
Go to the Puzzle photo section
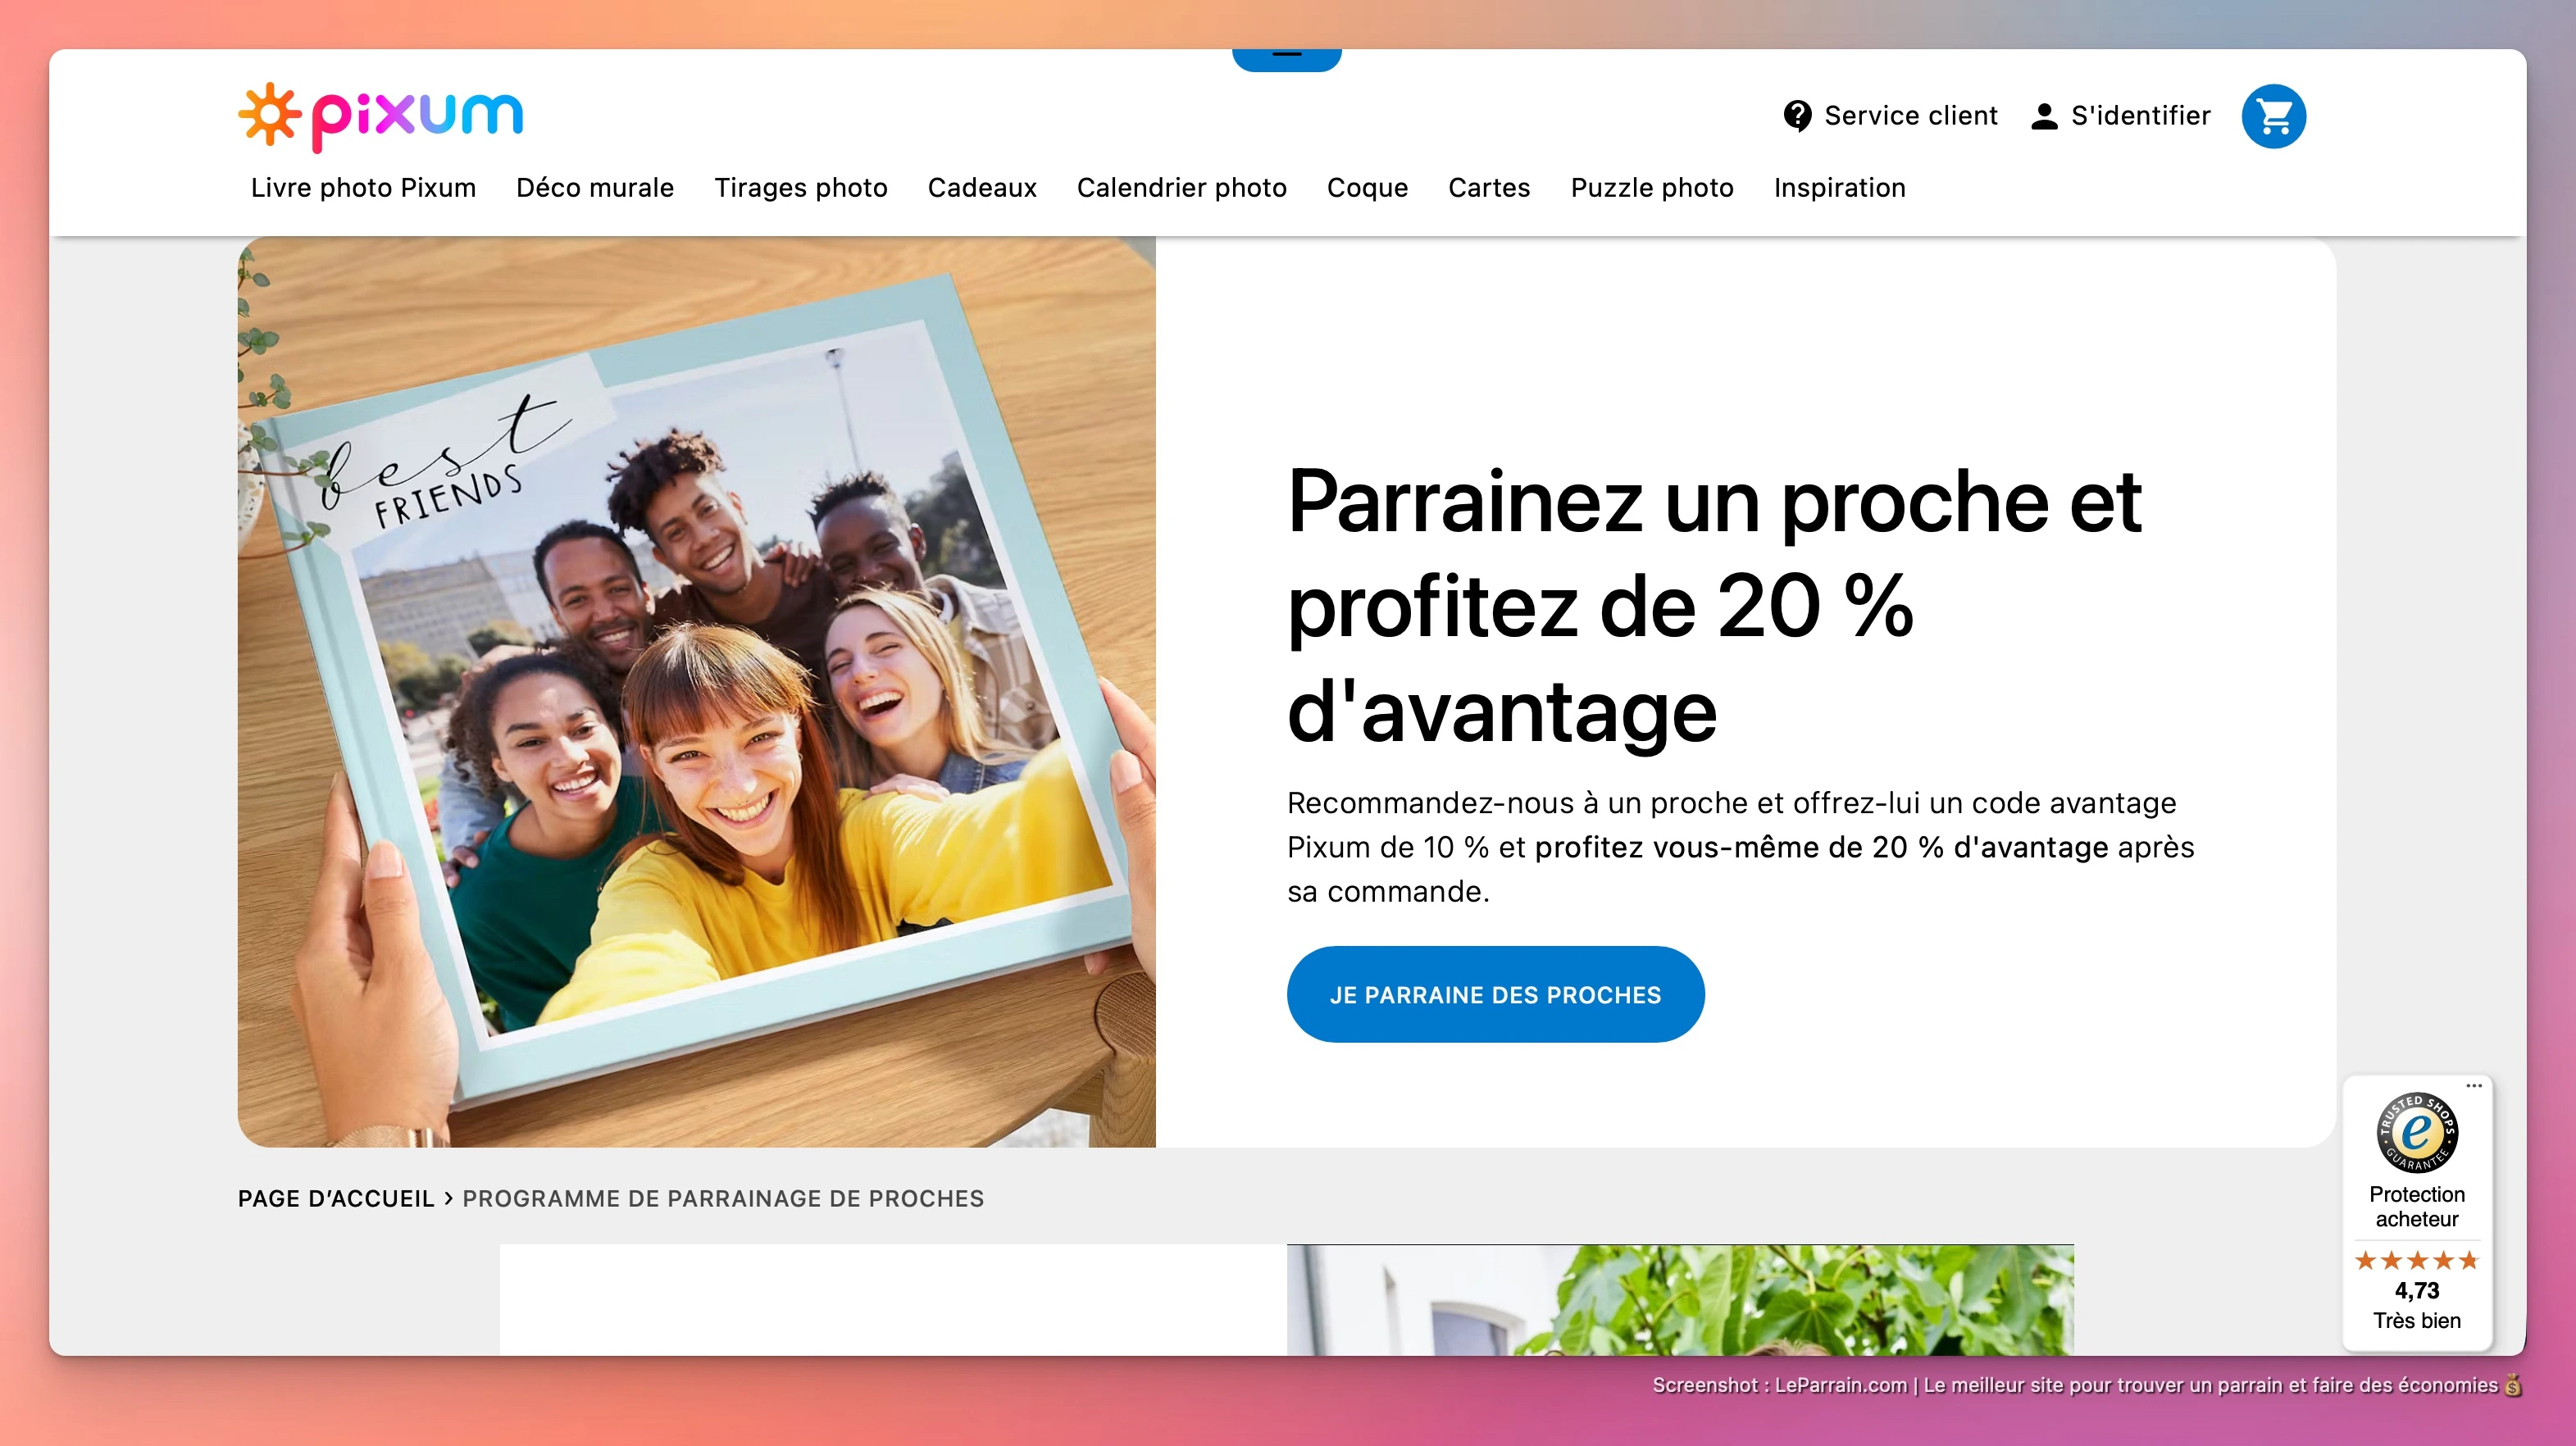click(x=1652, y=188)
